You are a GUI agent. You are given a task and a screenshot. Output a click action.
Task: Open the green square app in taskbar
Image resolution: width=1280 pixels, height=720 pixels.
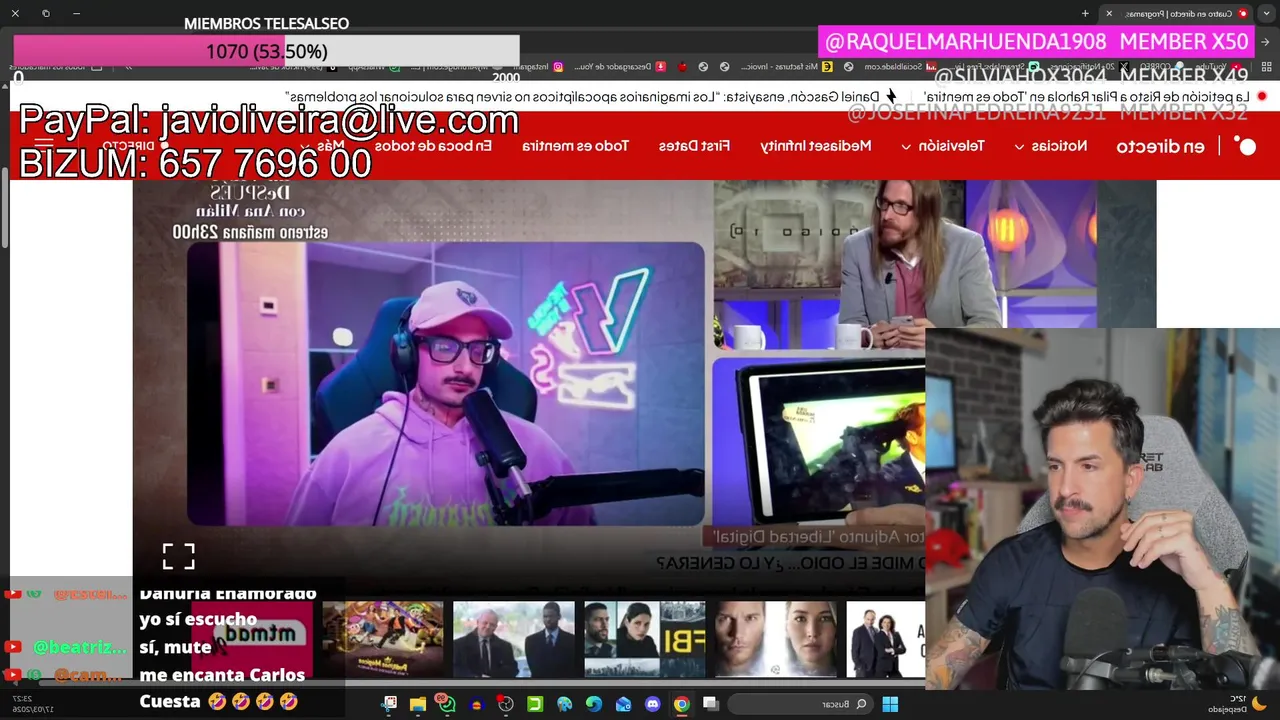coord(535,704)
